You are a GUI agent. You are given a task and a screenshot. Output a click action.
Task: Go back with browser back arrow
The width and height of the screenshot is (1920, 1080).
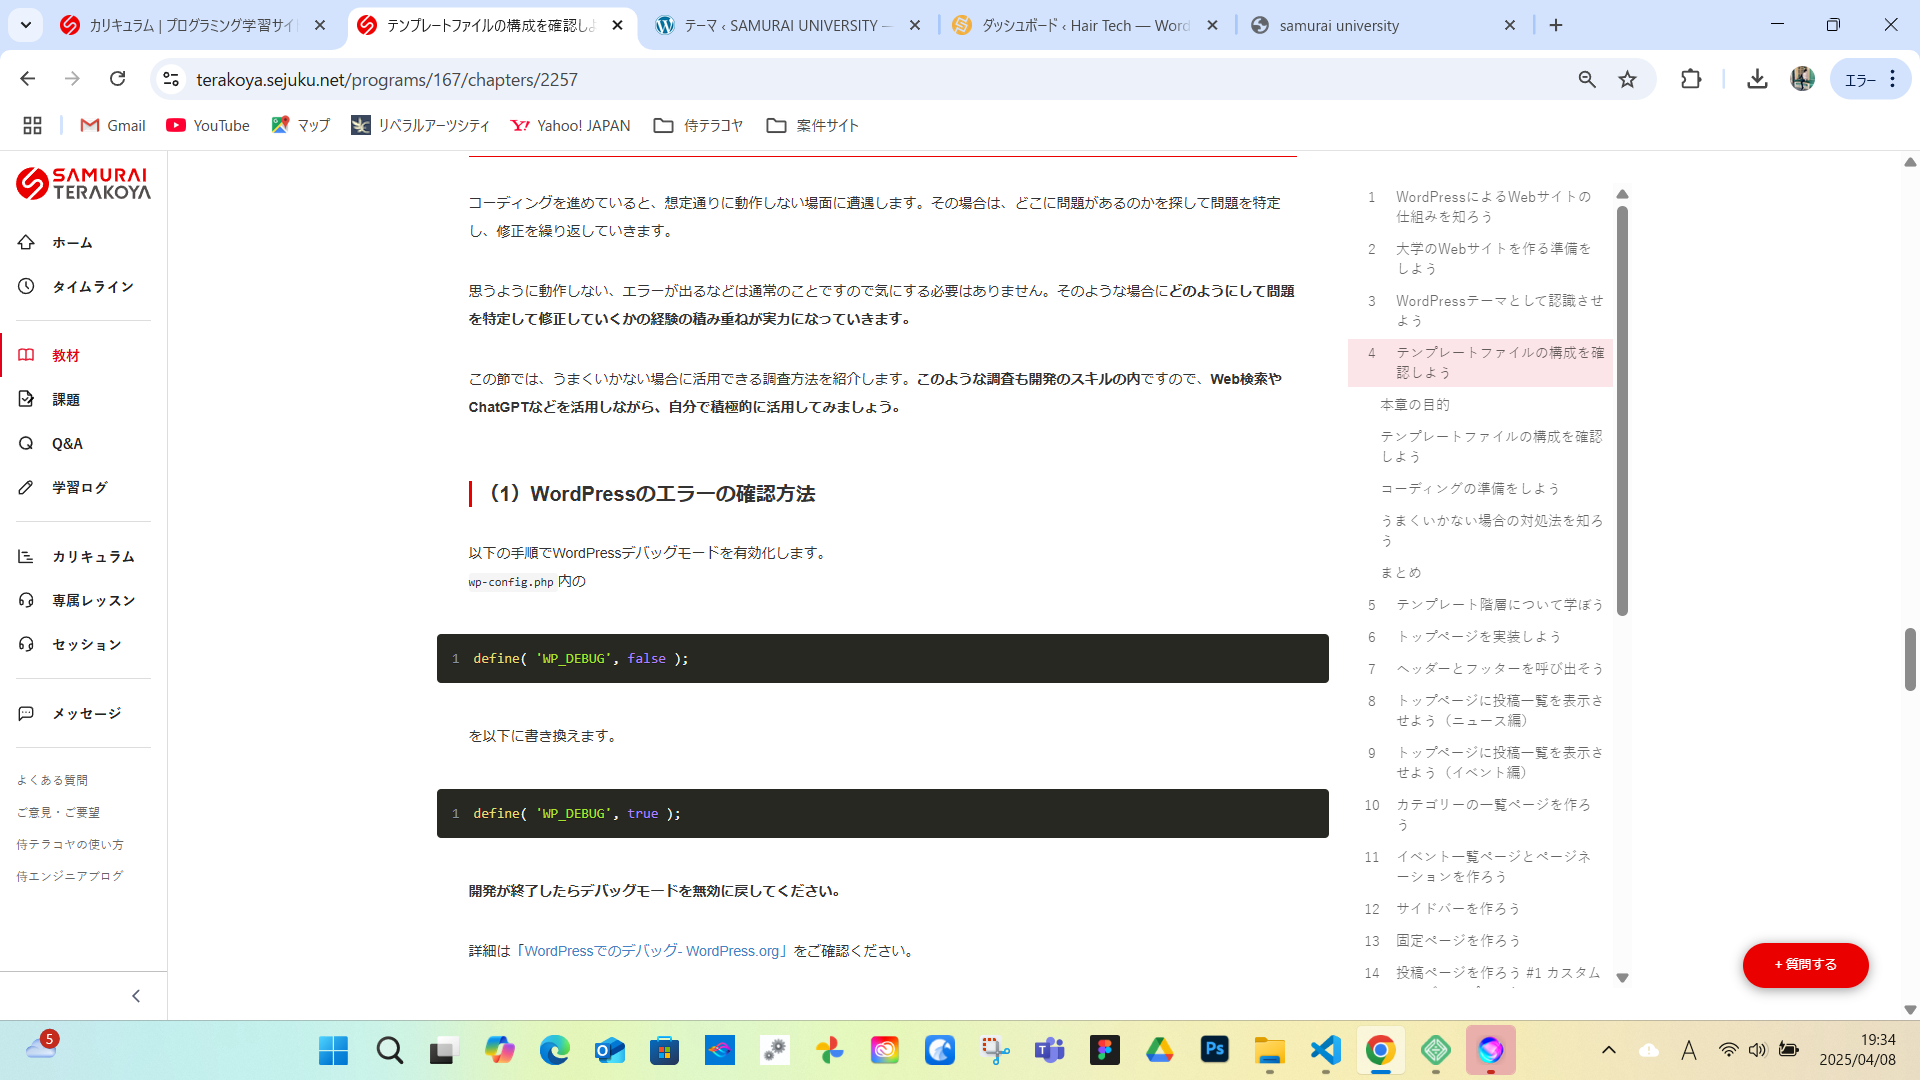coord(28,79)
